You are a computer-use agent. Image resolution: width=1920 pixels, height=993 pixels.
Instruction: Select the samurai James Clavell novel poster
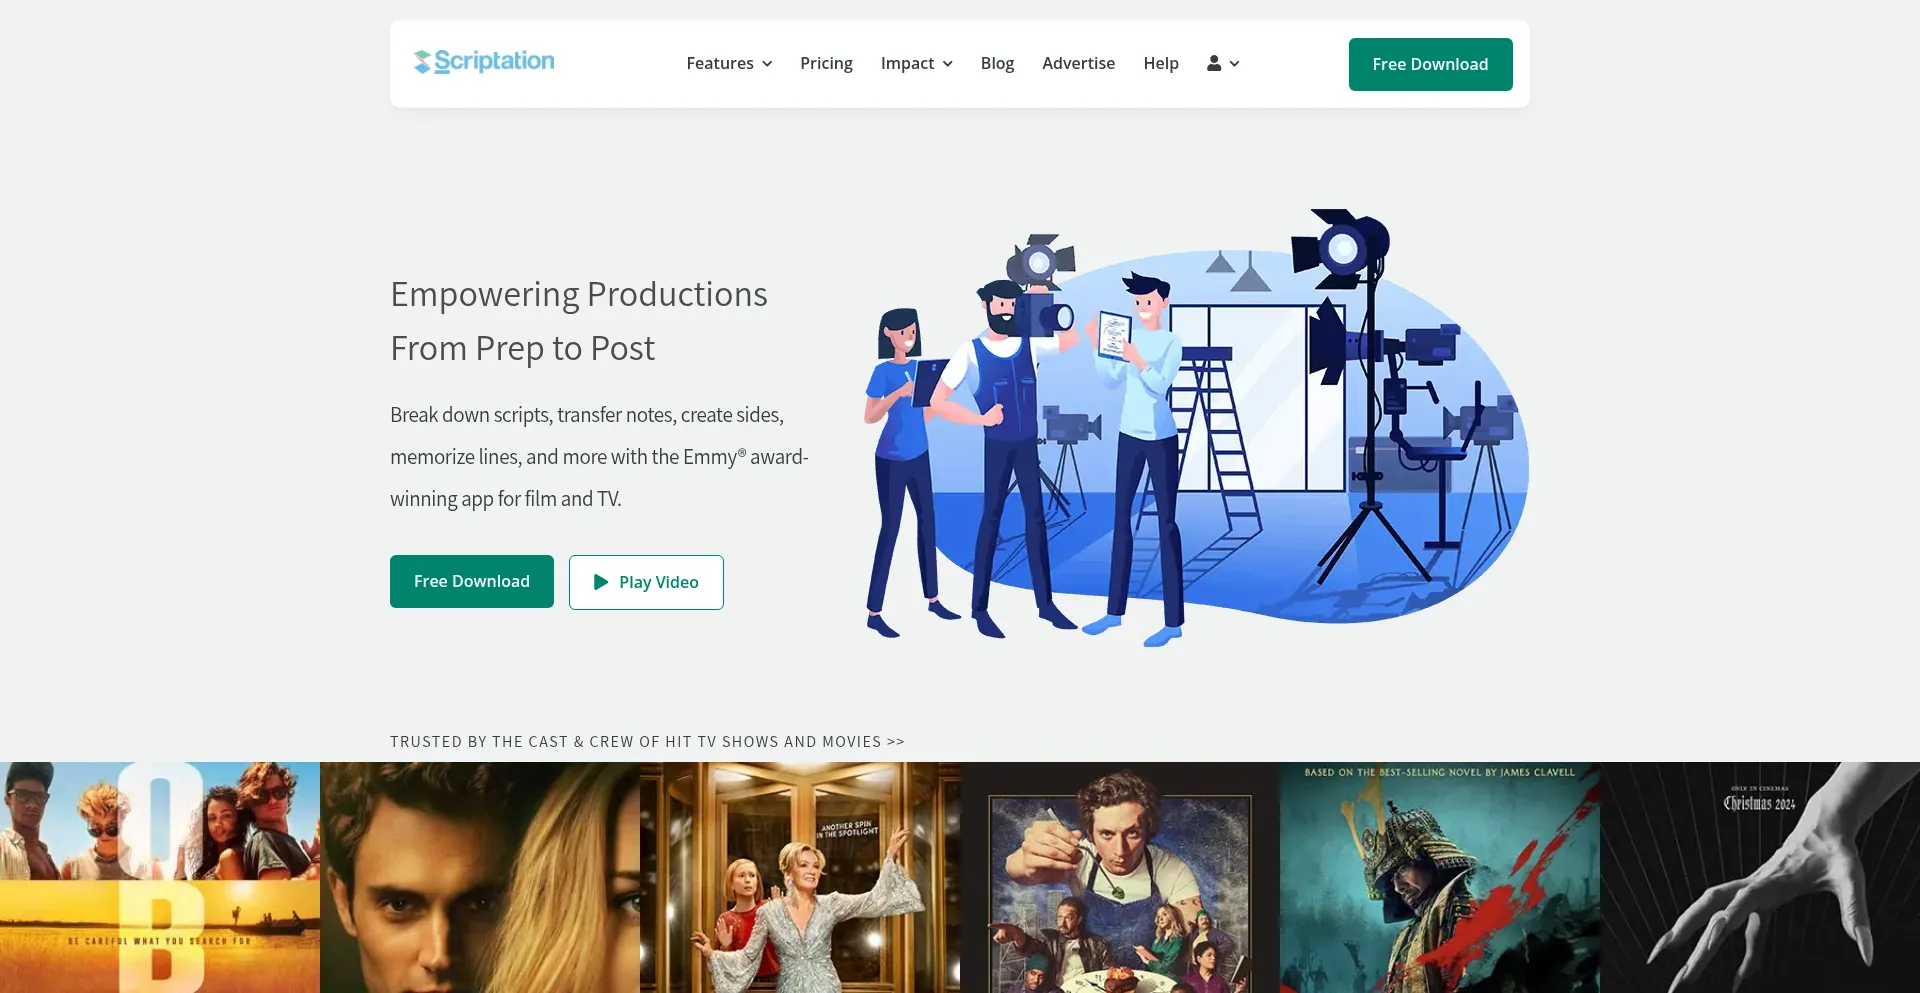[1440, 877]
